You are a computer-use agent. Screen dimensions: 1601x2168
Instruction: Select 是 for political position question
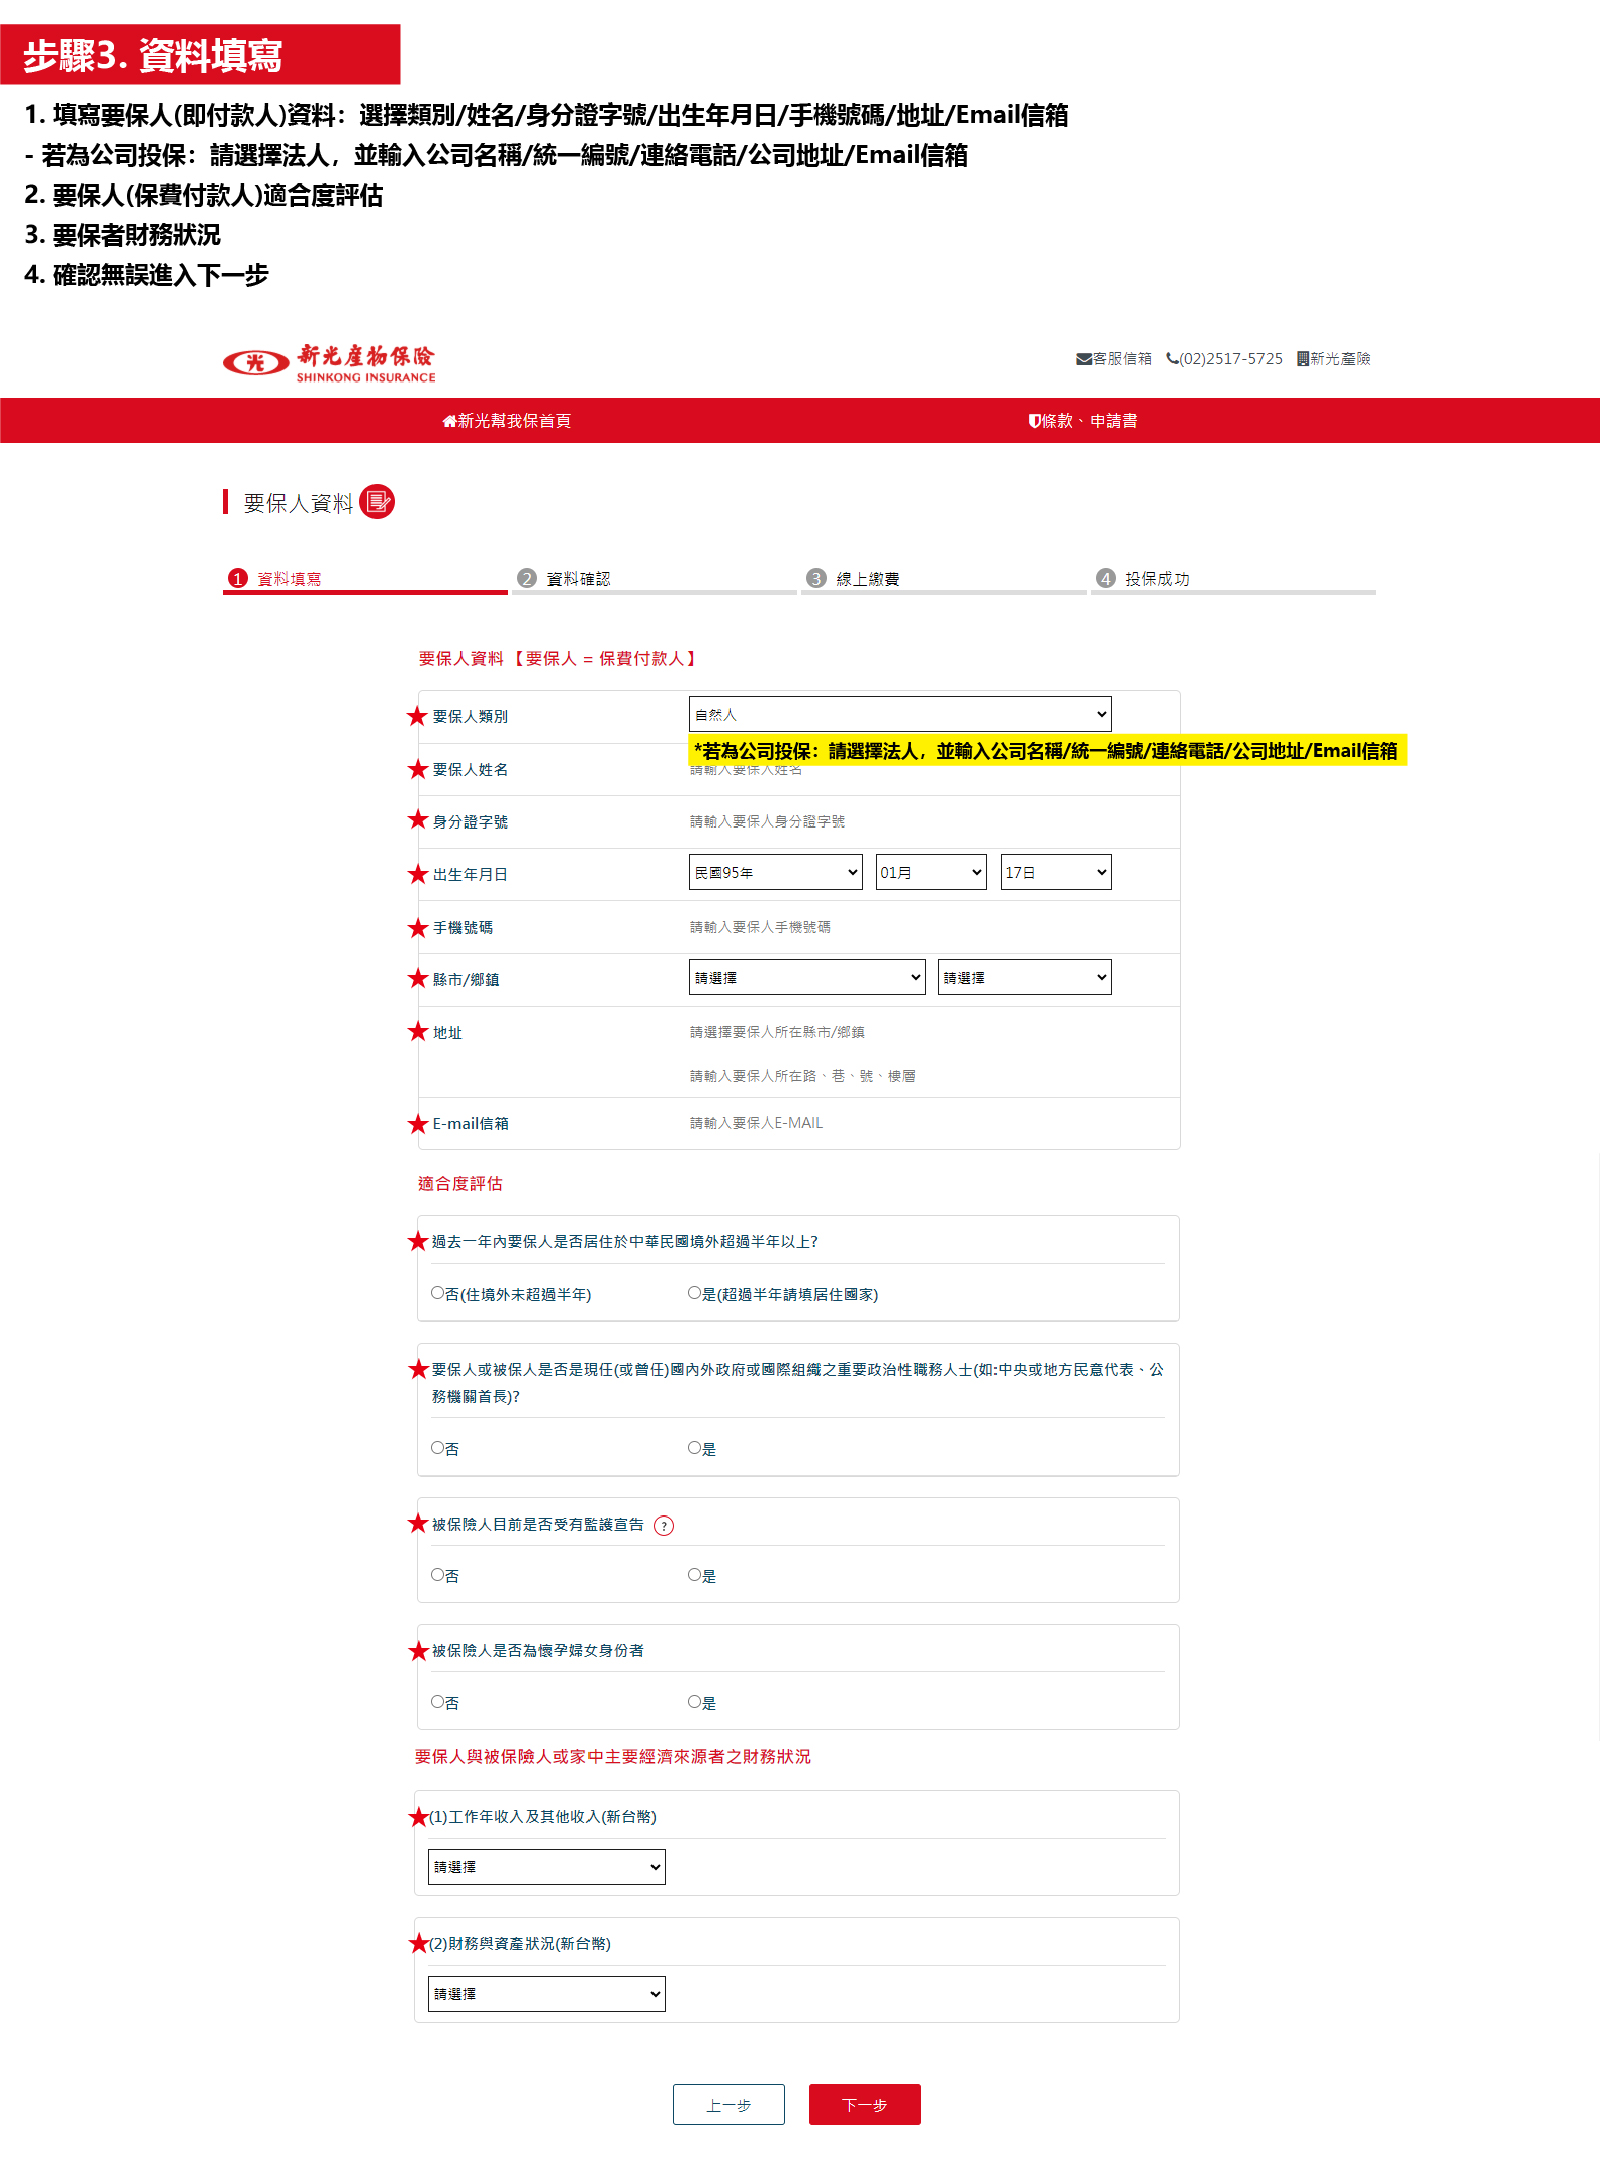695,1447
